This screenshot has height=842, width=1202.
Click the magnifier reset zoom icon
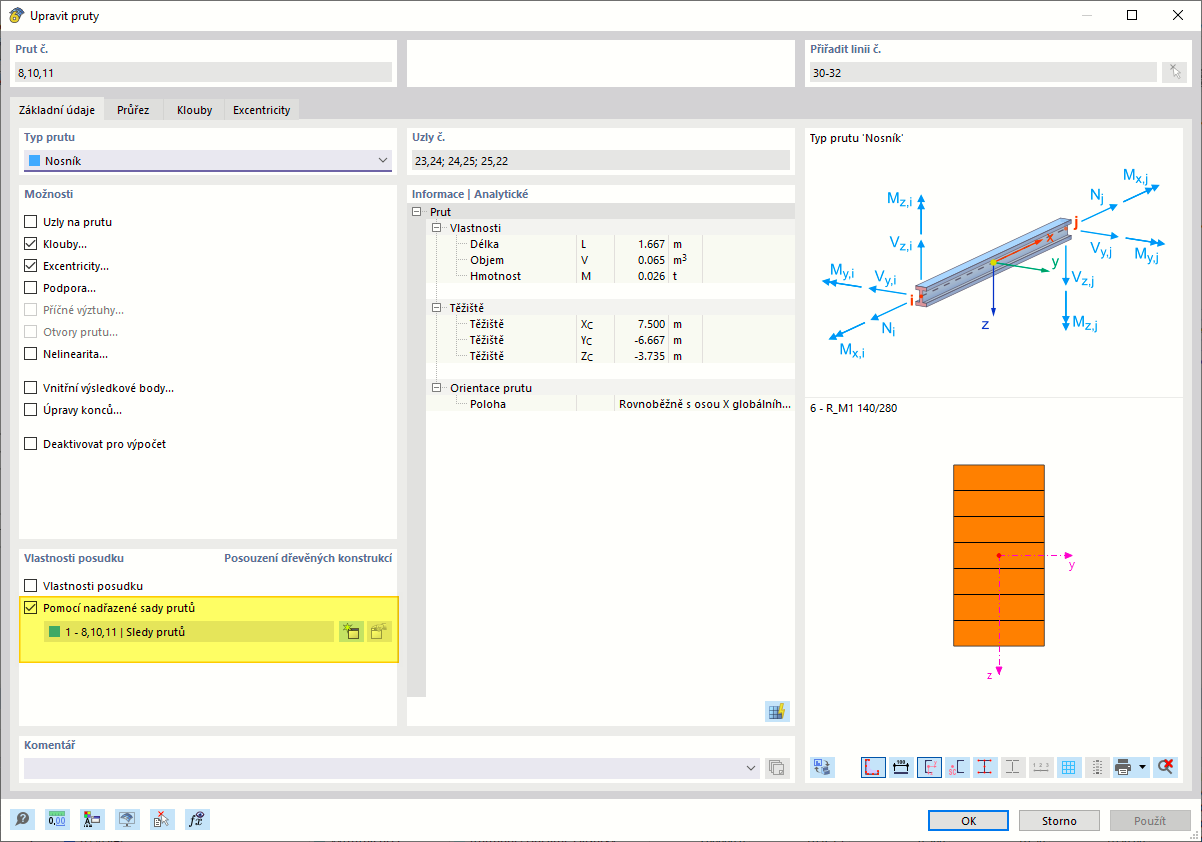click(1165, 767)
